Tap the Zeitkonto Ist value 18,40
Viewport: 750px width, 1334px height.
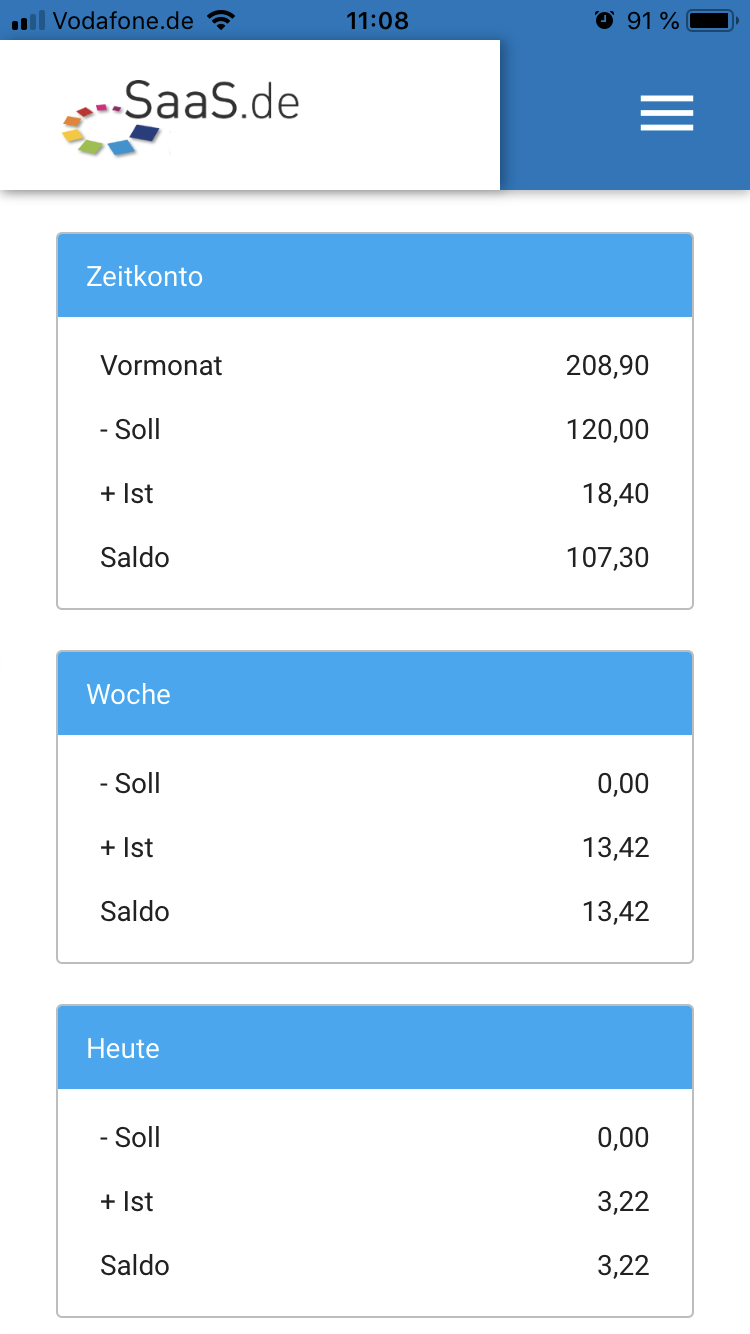point(616,493)
